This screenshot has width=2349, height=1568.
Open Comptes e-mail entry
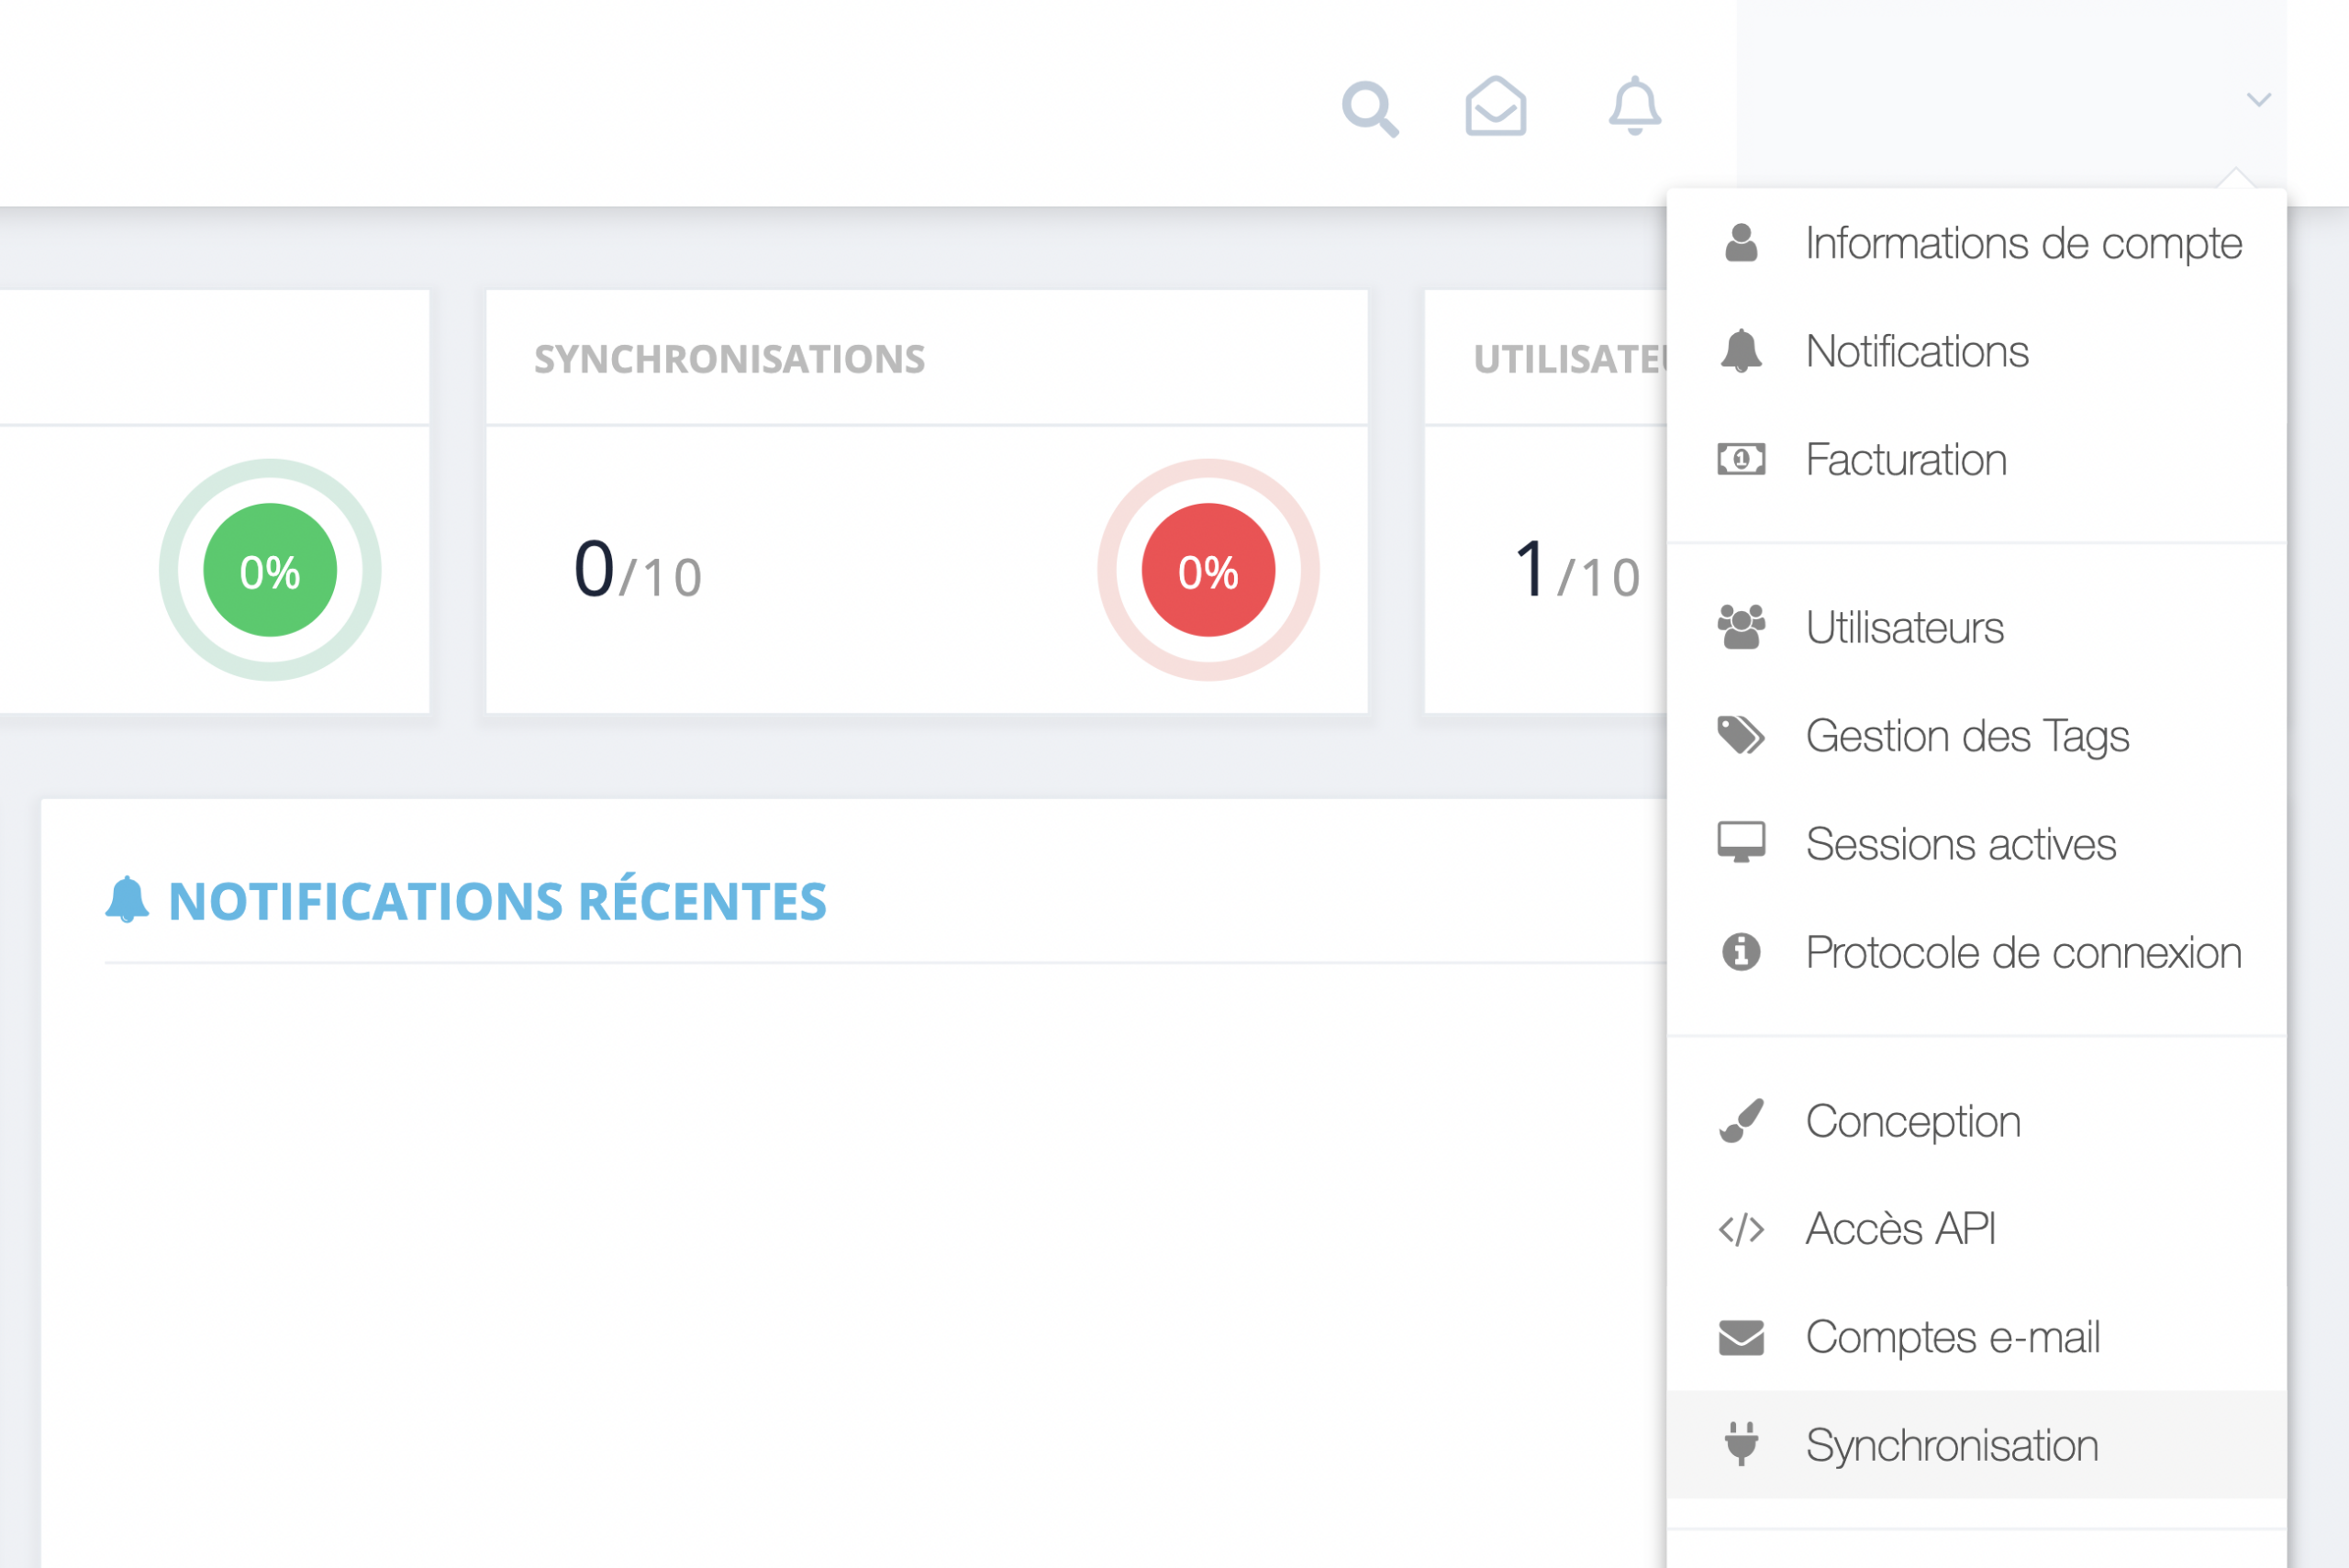pos(1976,1337)
